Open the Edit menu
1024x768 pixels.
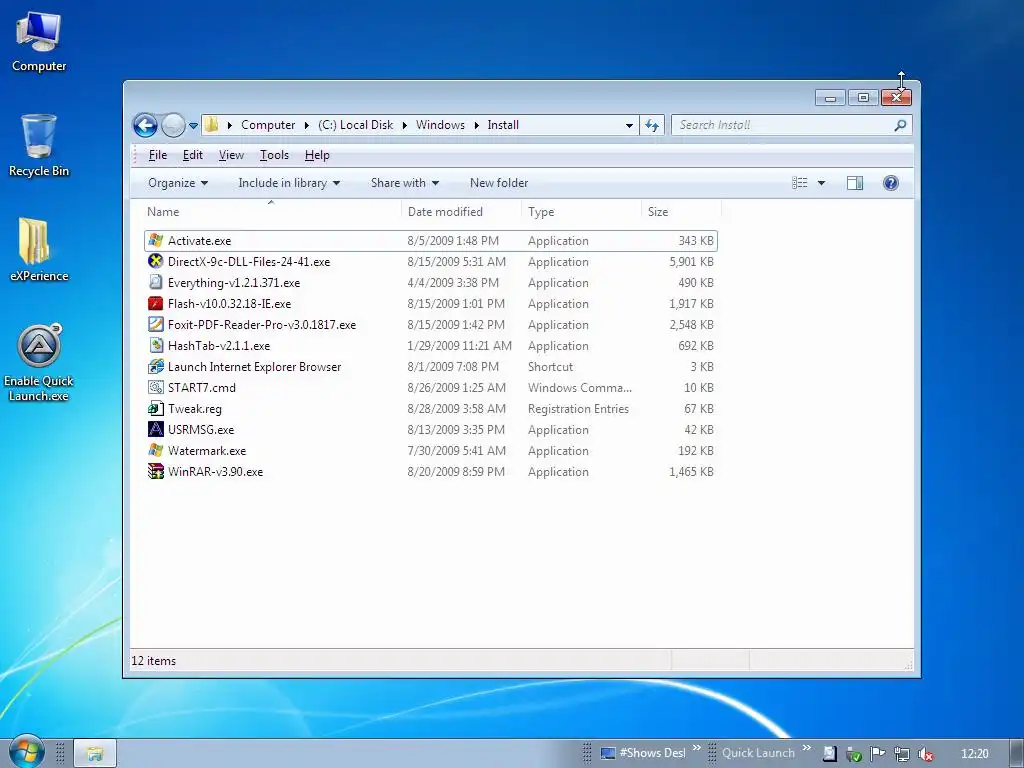click(x=192, y=155)
